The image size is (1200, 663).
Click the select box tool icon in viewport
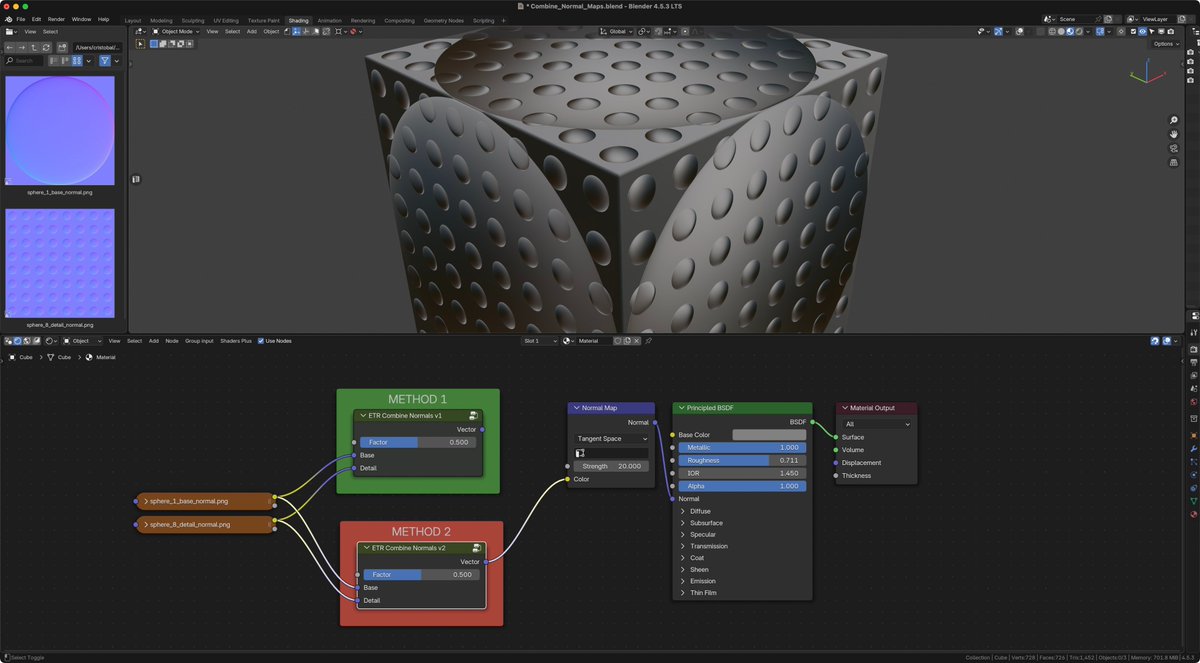(140, 44)
